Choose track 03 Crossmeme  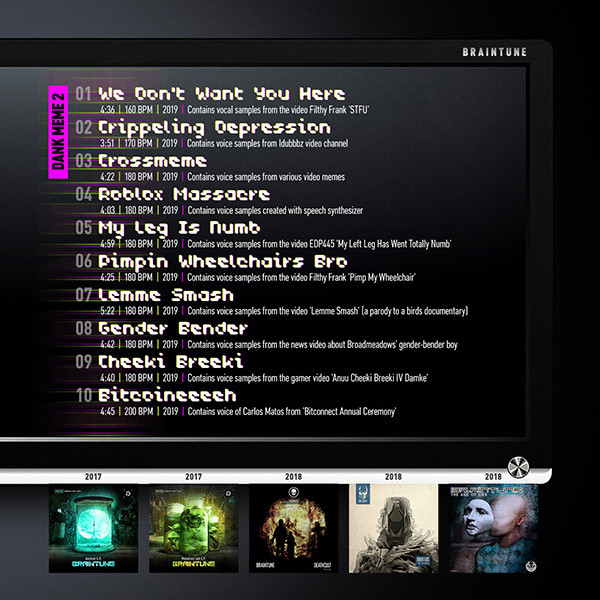pos(153,161)
